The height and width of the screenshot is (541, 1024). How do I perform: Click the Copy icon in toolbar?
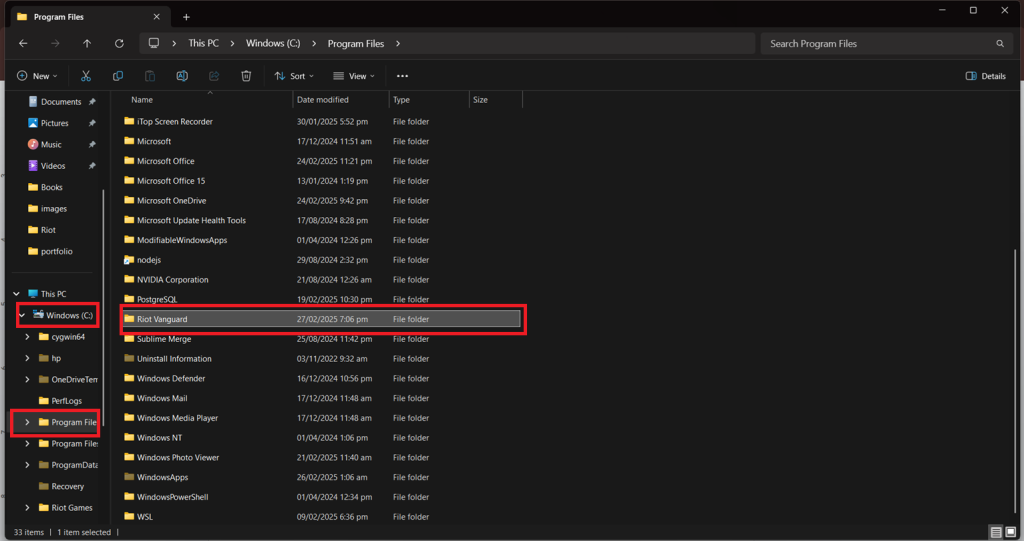tap(118, 76)
